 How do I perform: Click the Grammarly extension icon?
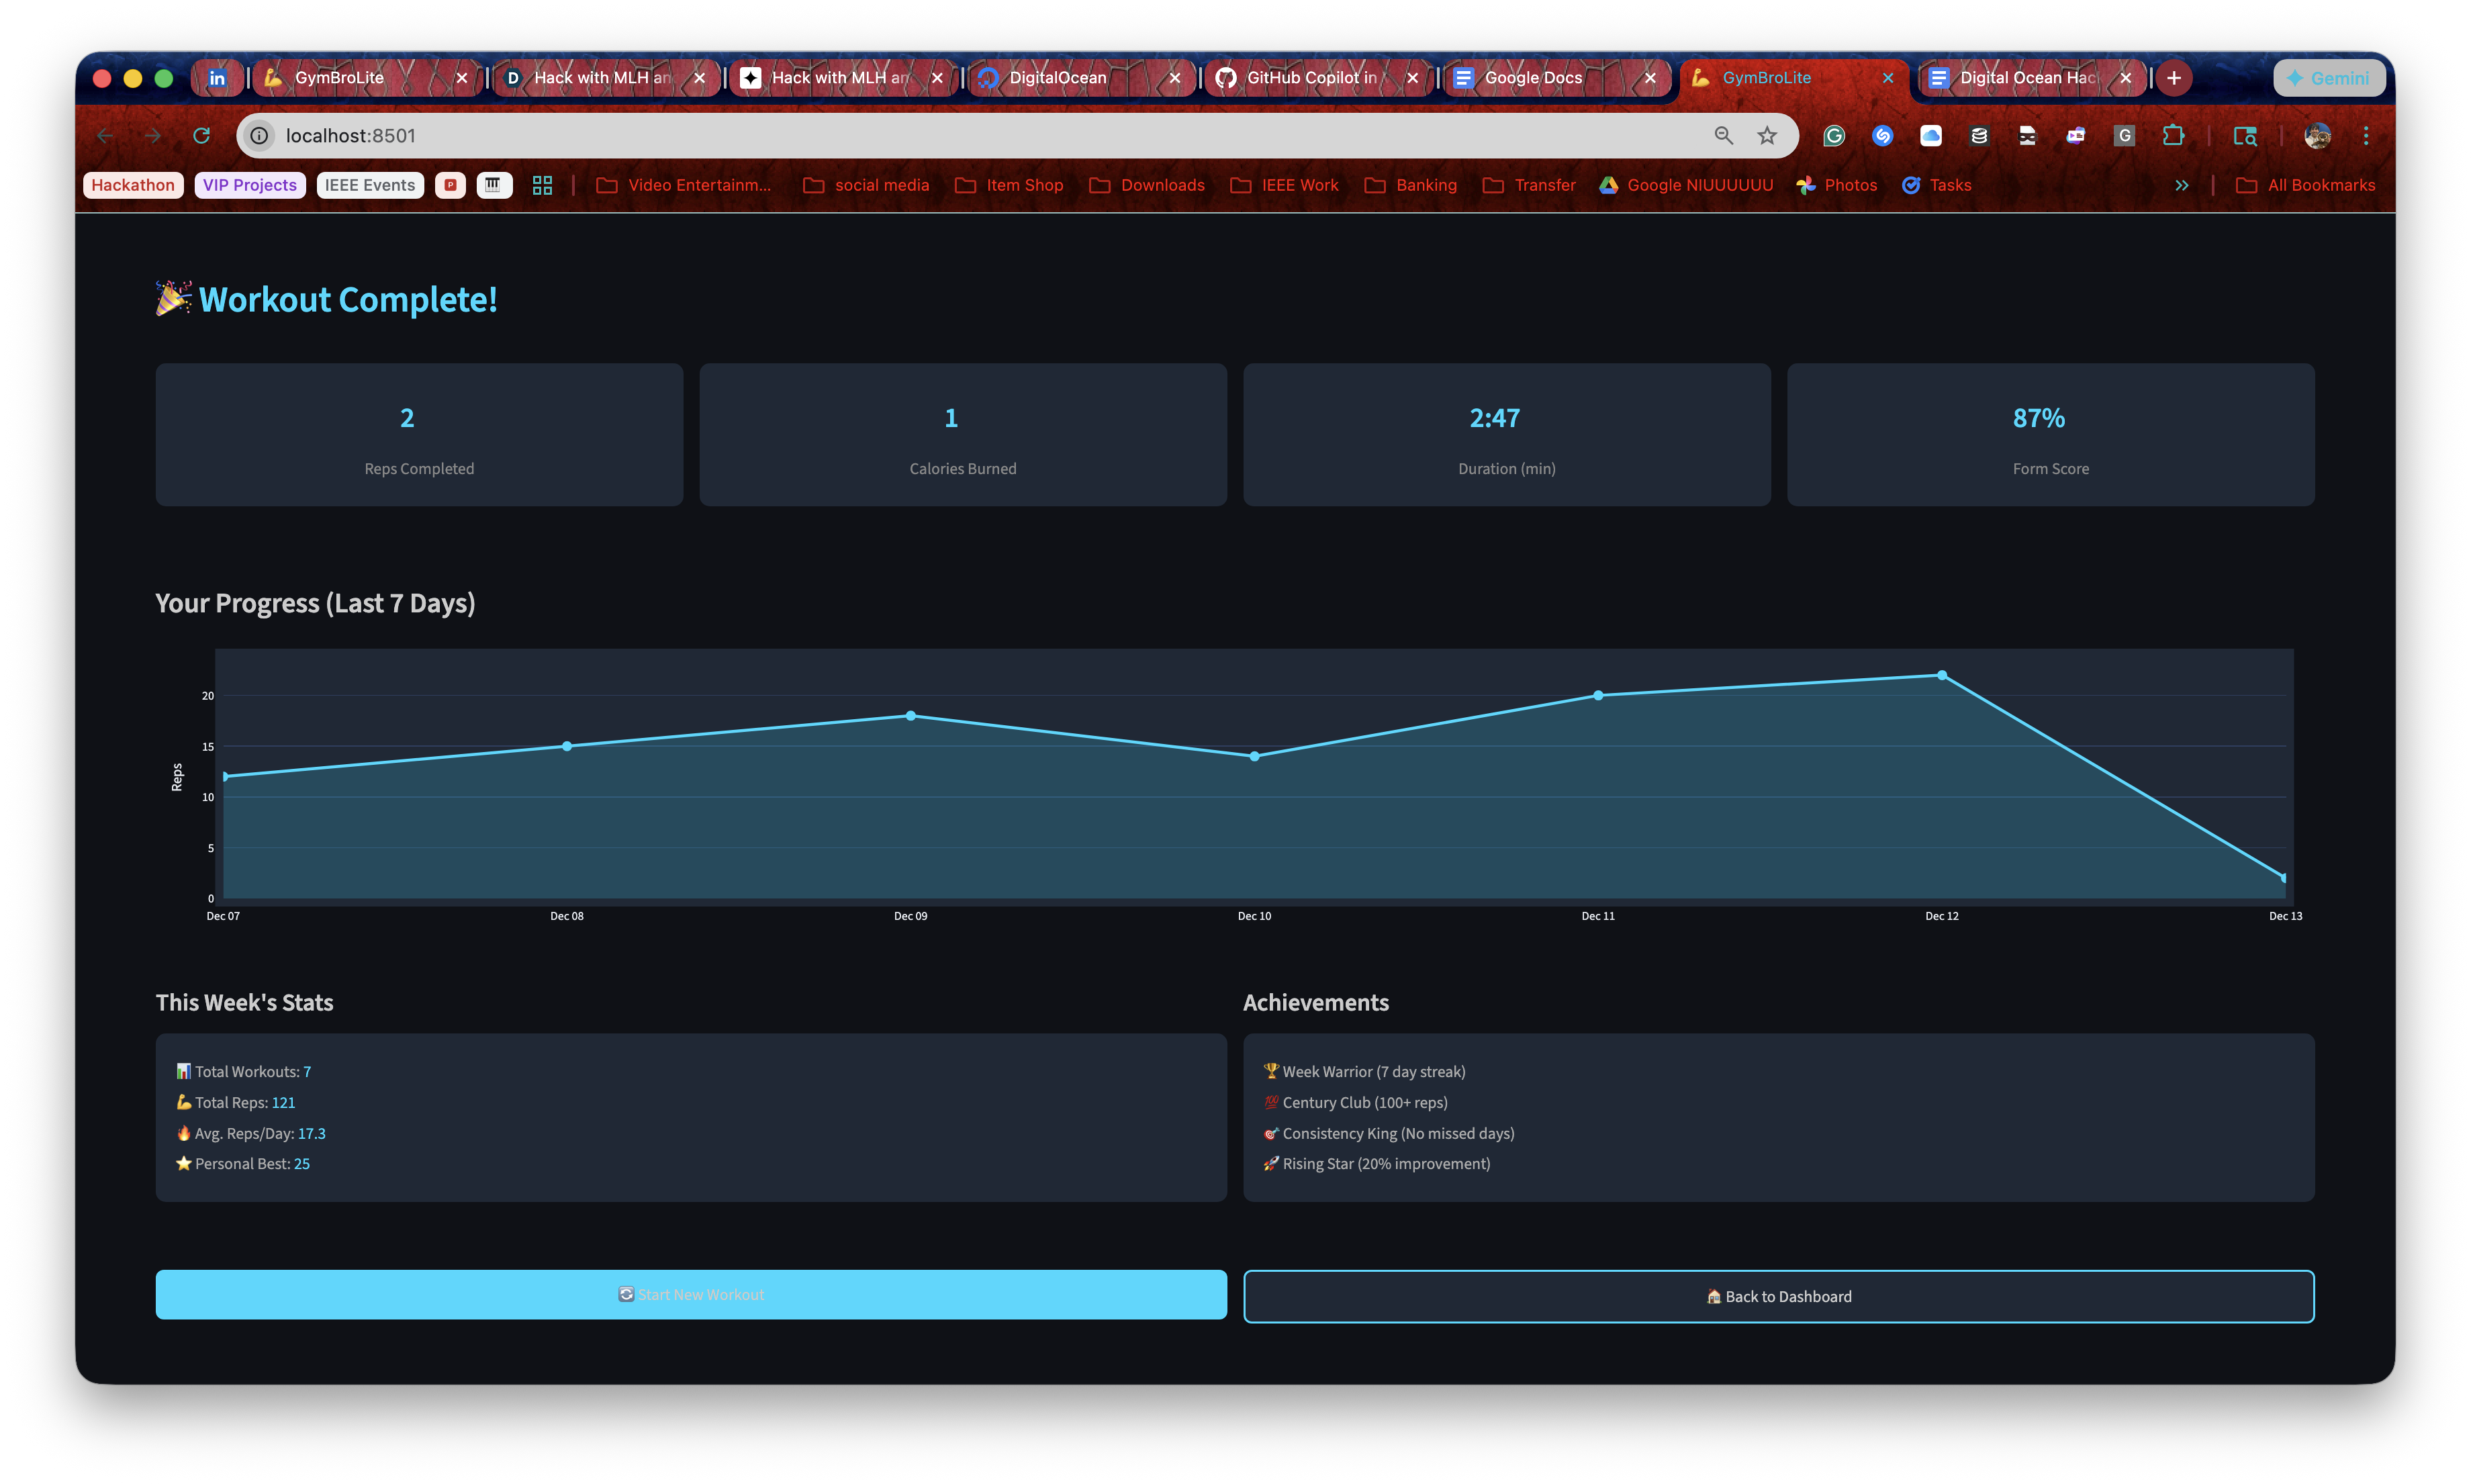(1834, 136)
